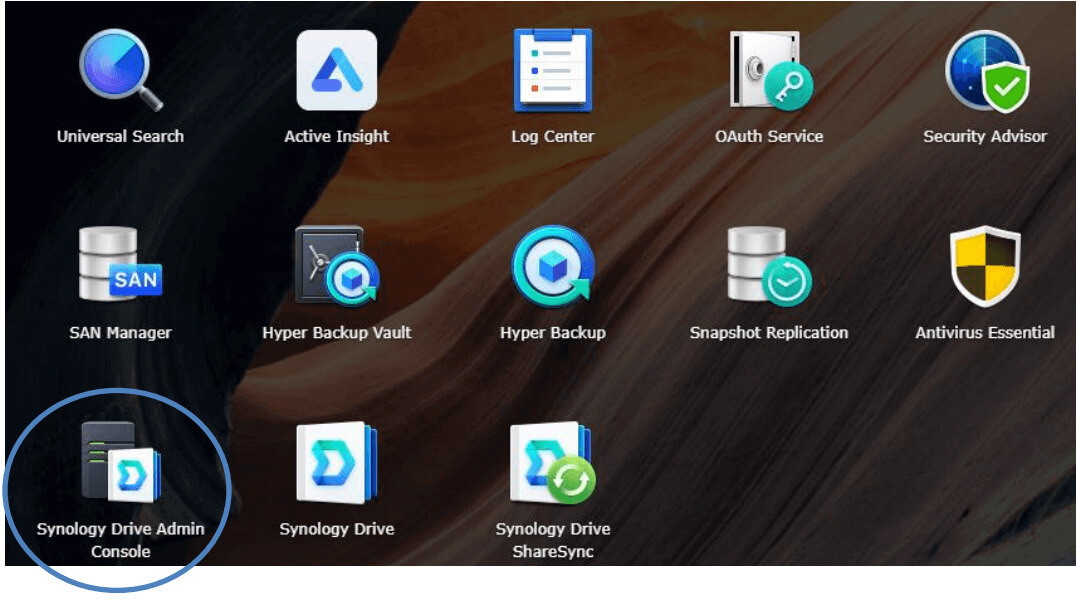Launch Security Advisor

click(x=985, y=70)
